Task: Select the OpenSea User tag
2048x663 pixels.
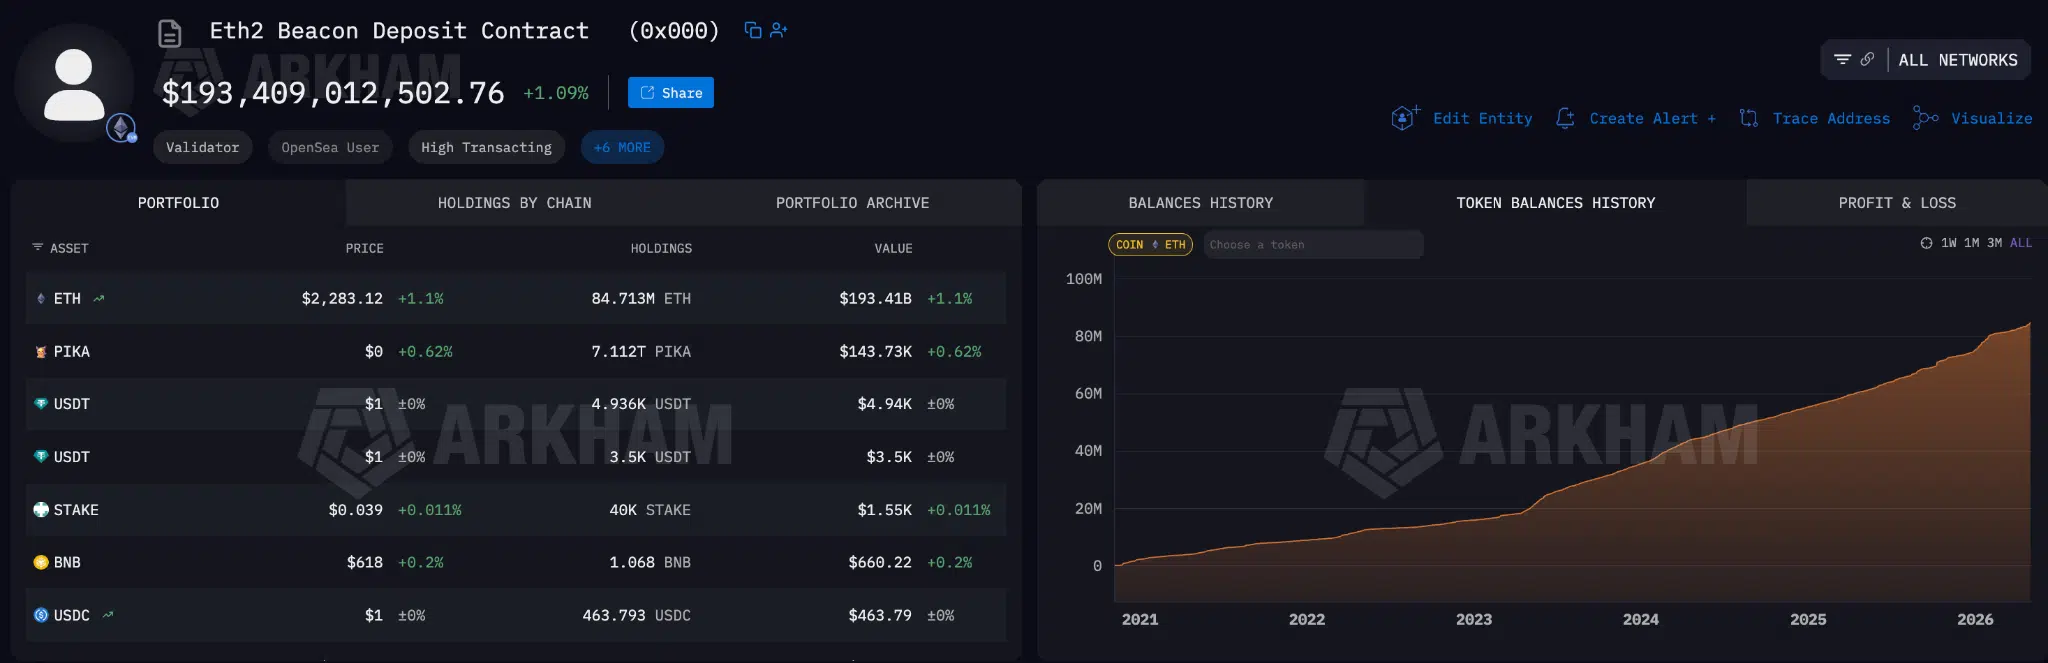Action: (x=330, y=147)
